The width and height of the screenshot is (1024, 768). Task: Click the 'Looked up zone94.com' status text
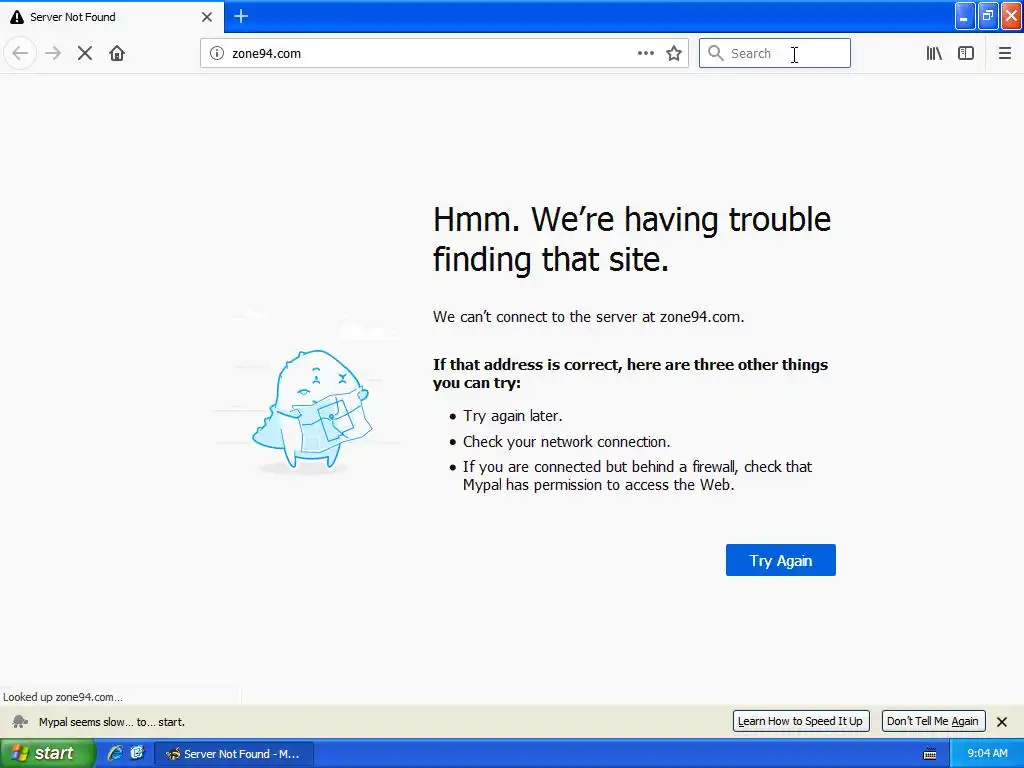pyautogui.click(x=63, y=697)
